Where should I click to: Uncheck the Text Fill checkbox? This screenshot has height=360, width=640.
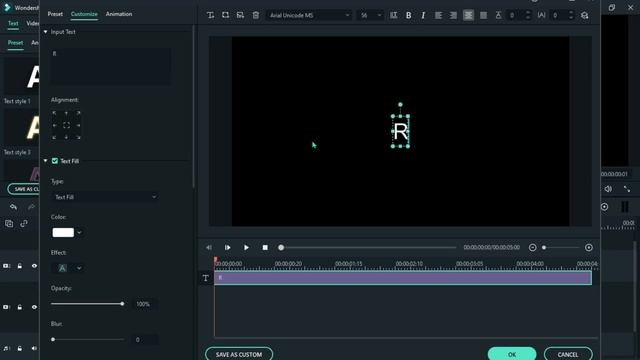(x=55, y=161)
